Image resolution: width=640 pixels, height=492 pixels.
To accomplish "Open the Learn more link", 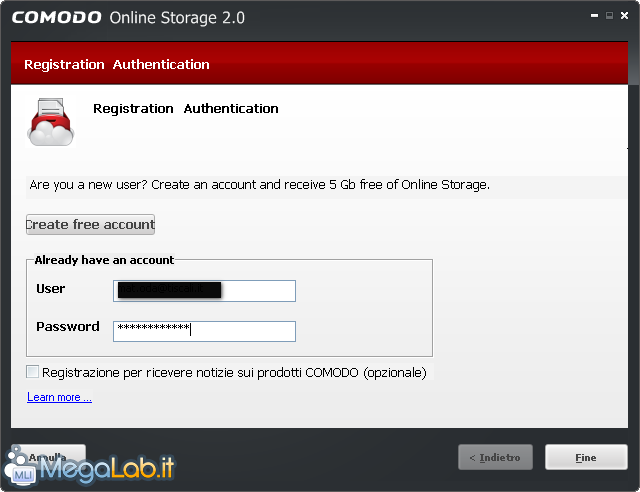I will [x=59, y=397].
